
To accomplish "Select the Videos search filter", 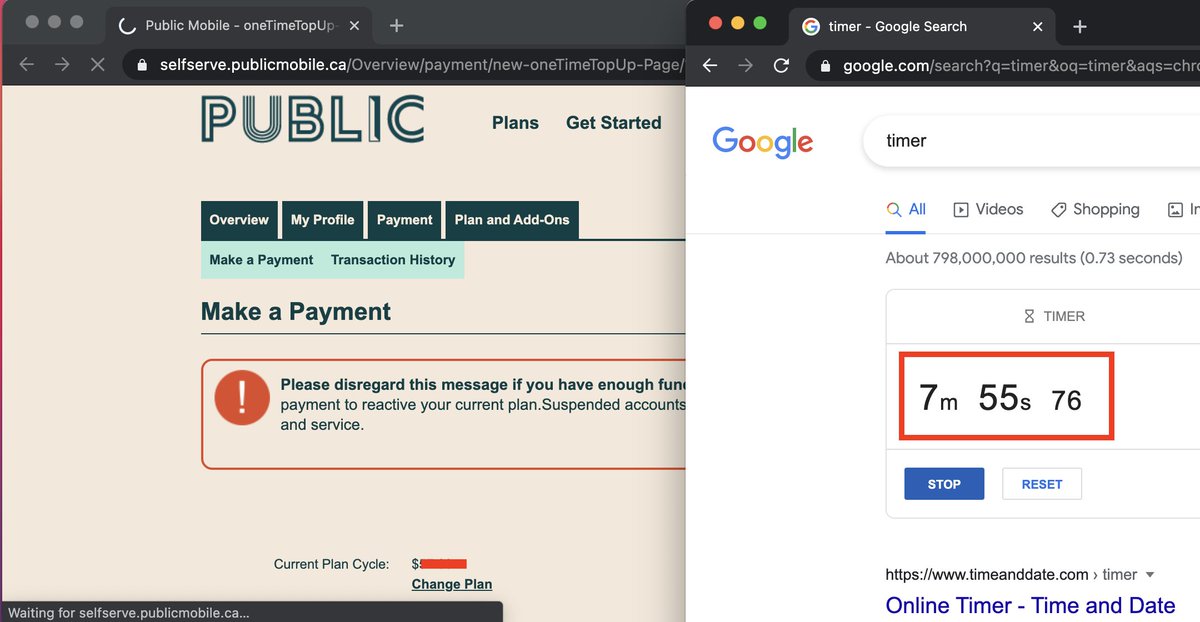I will point(988,210).
